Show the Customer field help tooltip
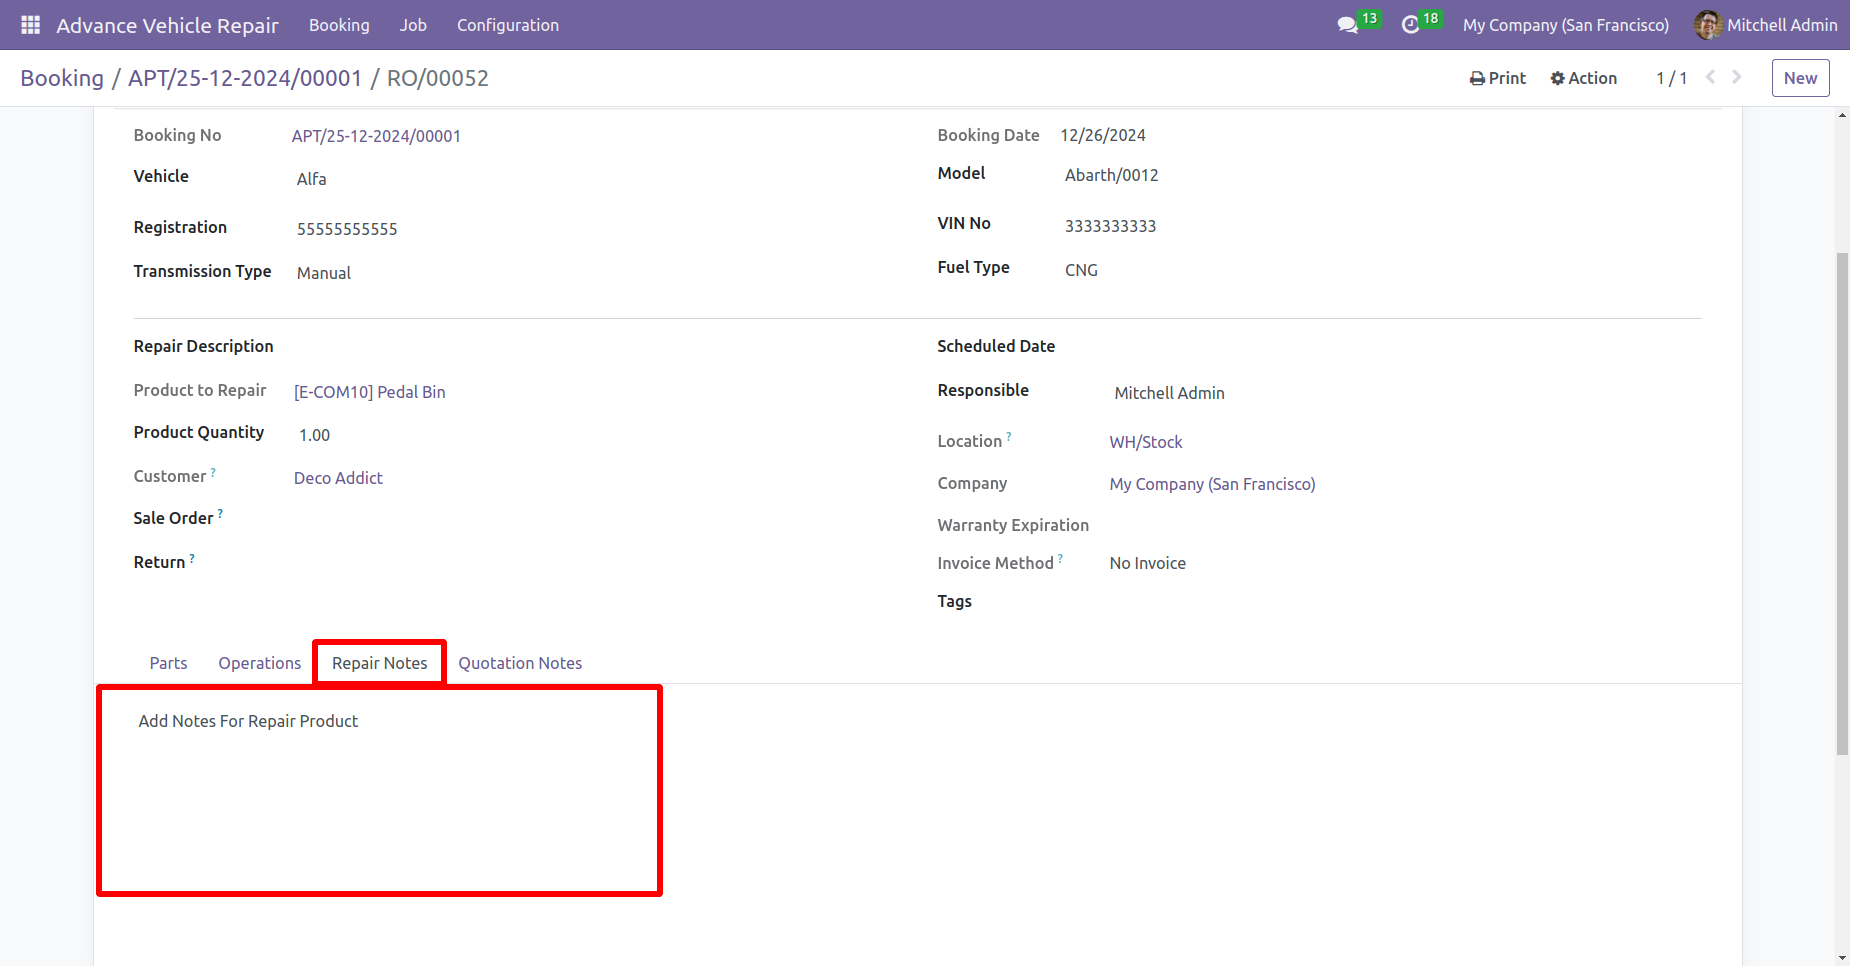The image size is (1850, 966). pos(213,472)
